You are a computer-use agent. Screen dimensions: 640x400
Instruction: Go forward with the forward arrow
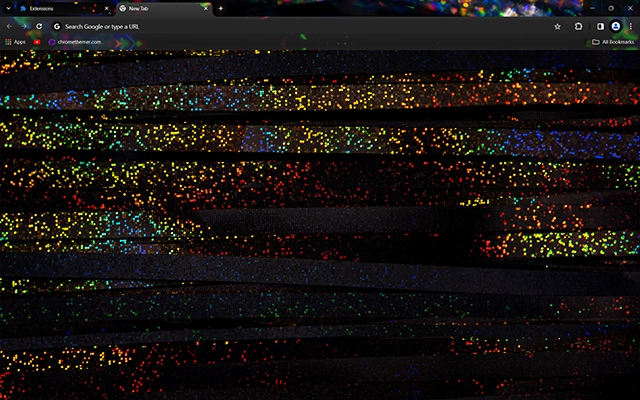click(x=24, y=27)
